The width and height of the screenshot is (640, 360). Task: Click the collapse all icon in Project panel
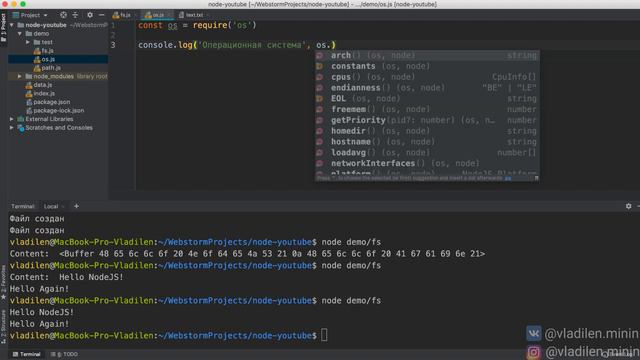[x=76, y=15]
